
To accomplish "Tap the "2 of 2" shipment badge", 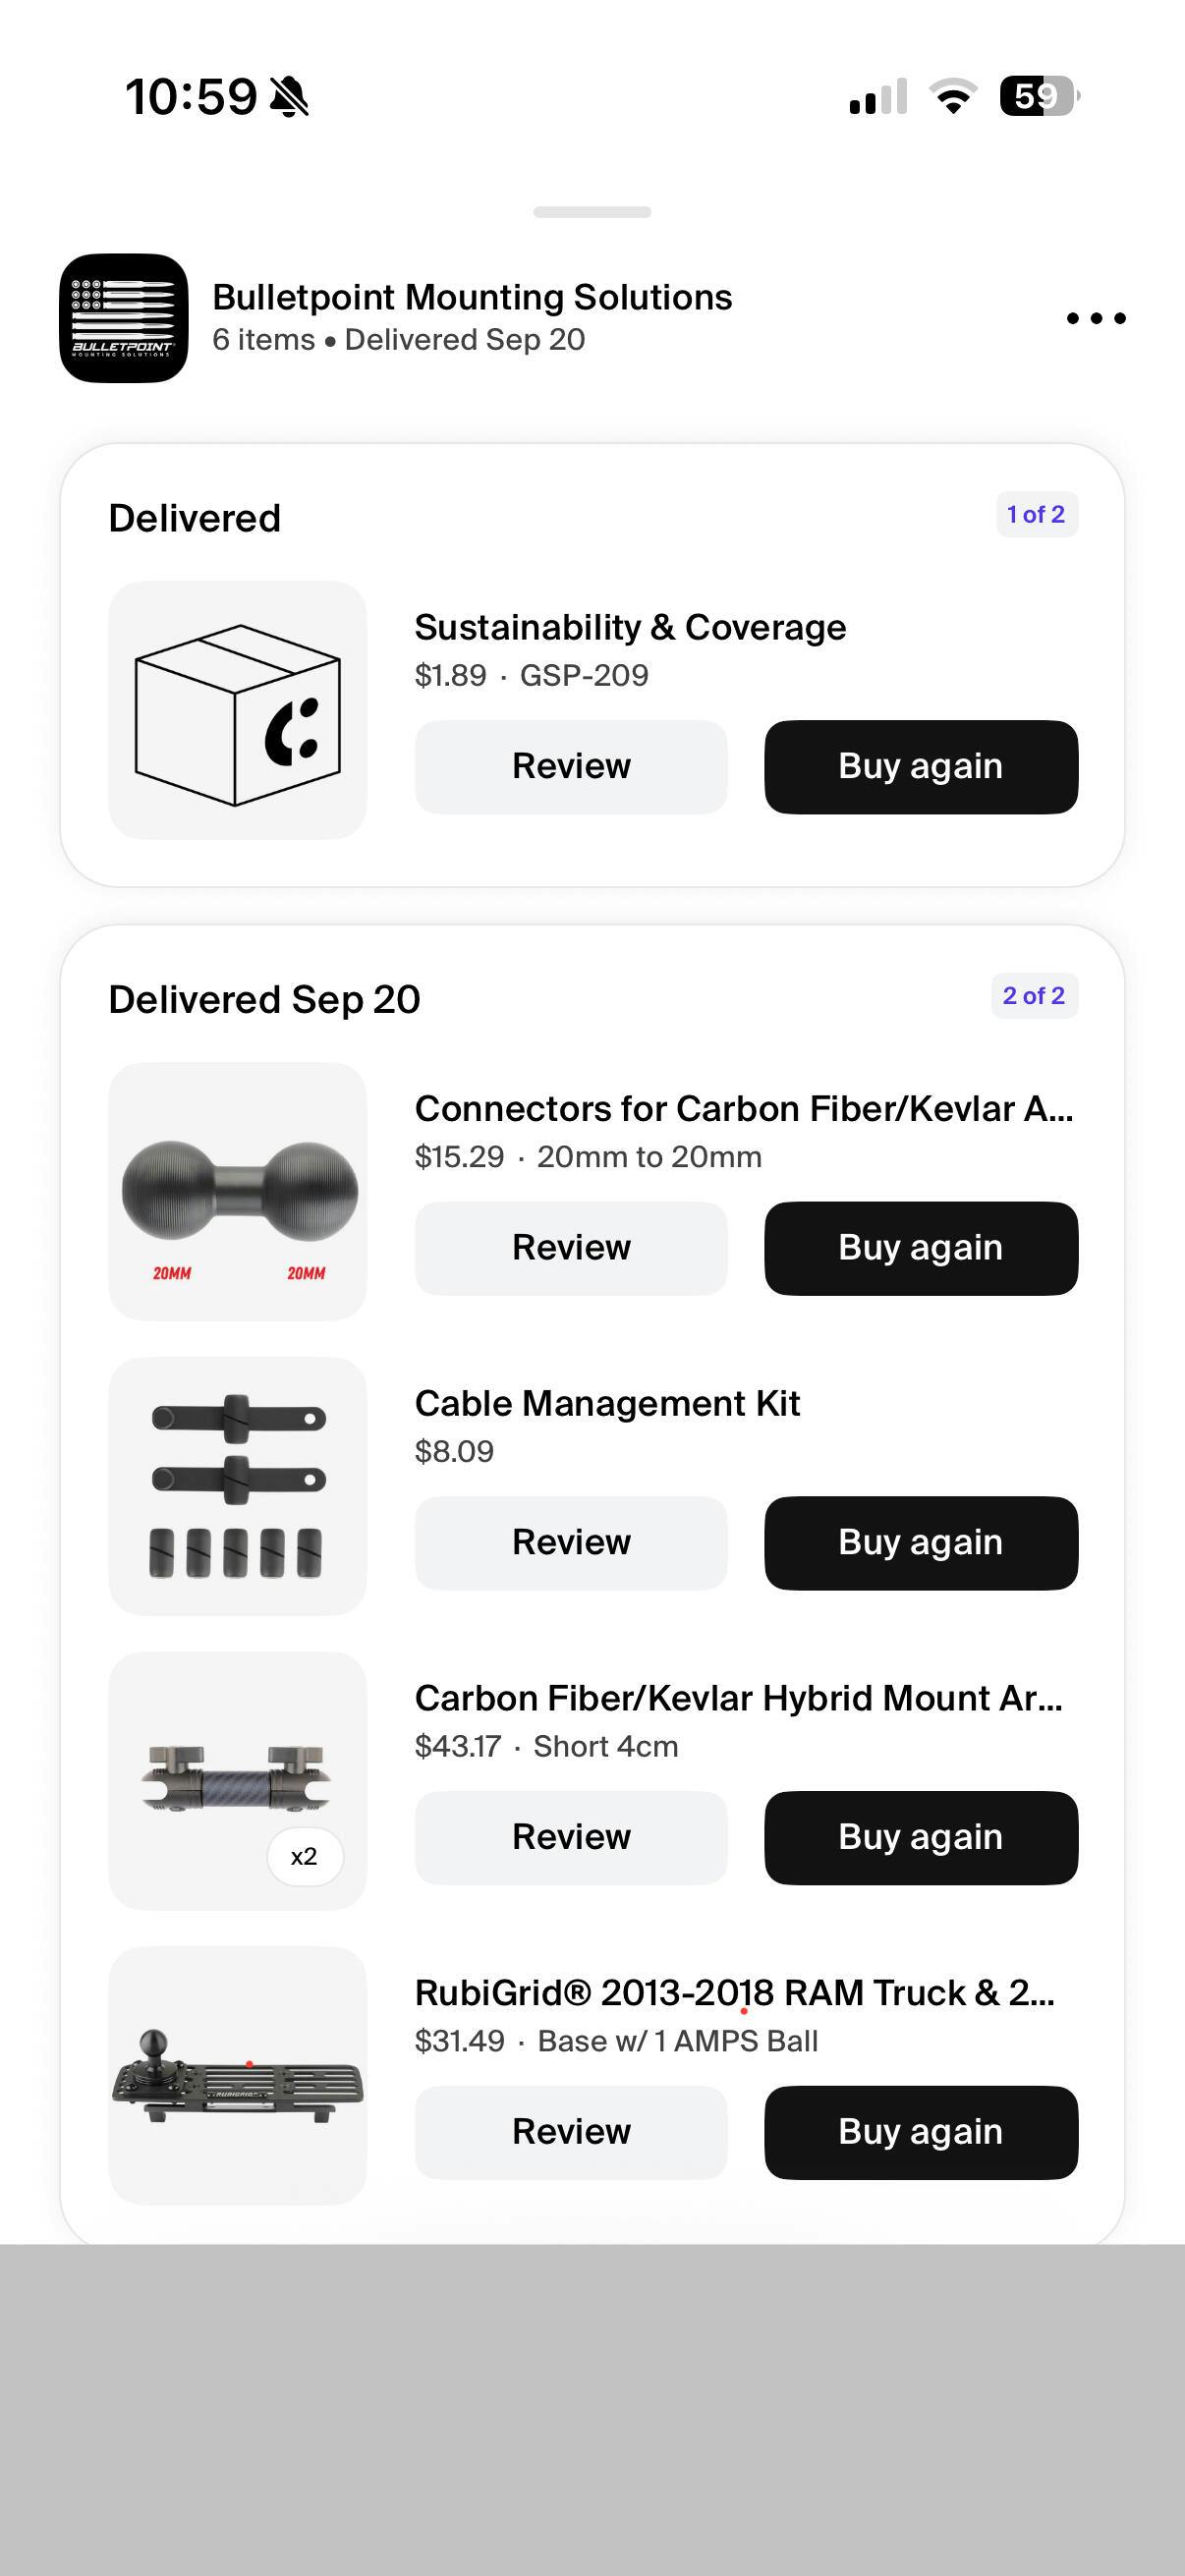I will tap(1034, 996).
